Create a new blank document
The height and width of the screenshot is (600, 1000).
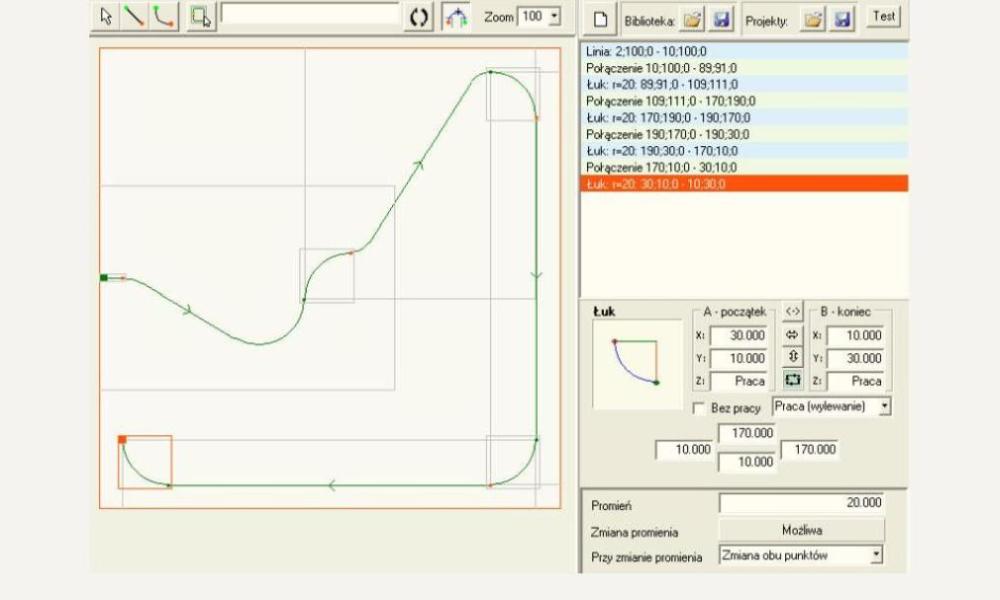600,19
